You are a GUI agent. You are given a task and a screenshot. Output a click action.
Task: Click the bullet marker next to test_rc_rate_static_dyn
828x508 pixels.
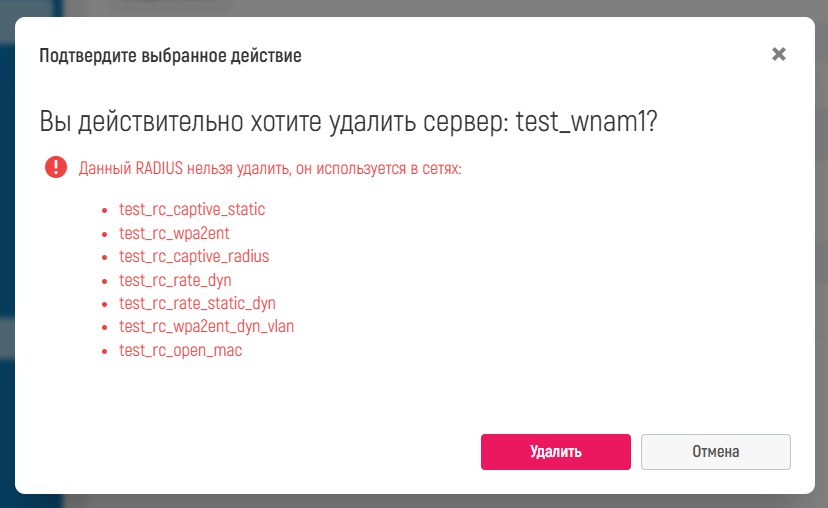(104, 304)
